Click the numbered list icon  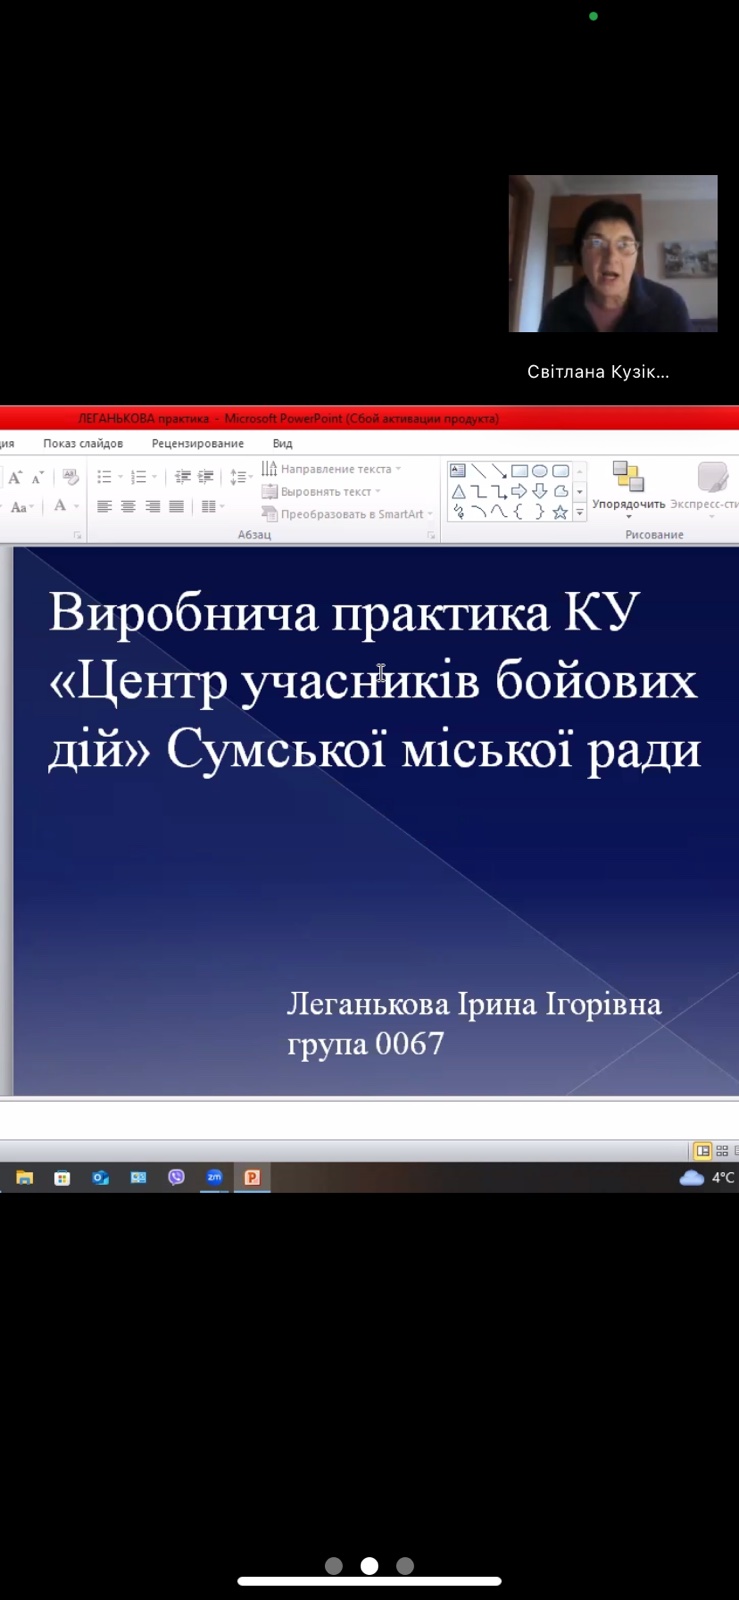tap(139, 477)
